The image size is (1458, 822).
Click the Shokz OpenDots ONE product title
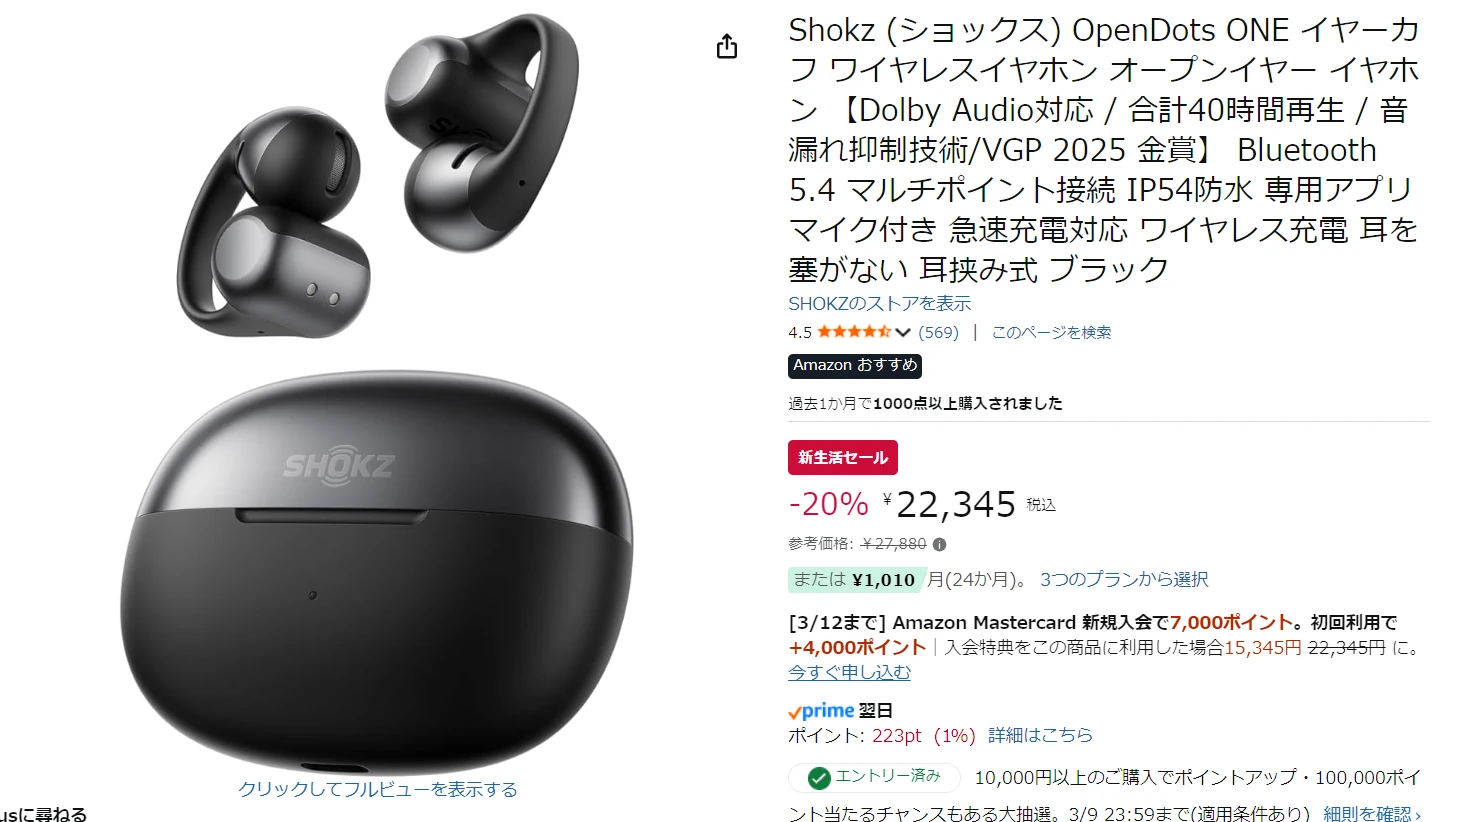click(1104, 149)
